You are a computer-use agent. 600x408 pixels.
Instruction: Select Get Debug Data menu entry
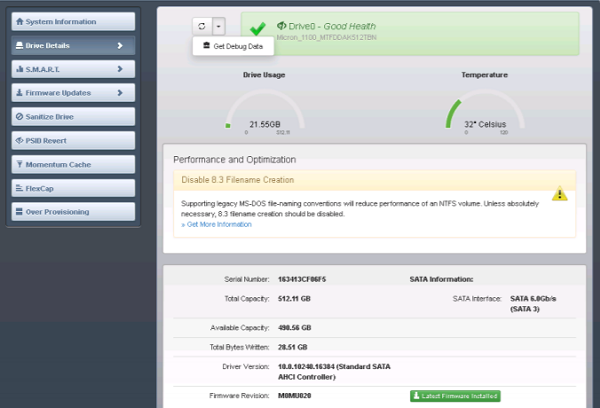[x=233, y=46]
